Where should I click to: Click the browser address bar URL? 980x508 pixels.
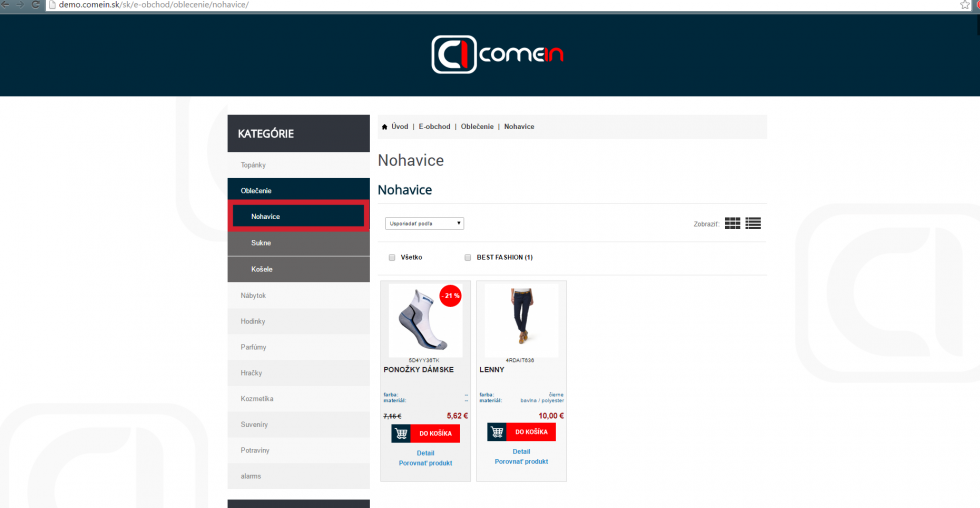pos(154,4)
